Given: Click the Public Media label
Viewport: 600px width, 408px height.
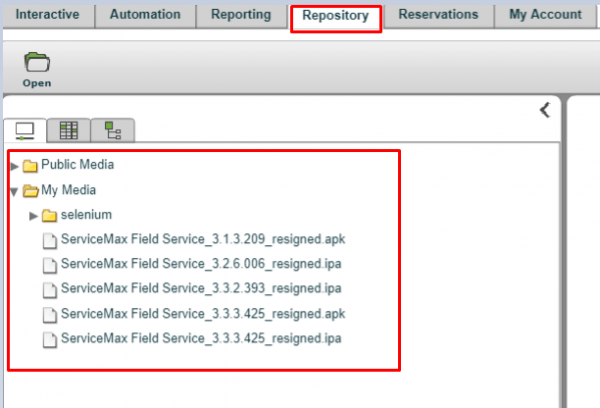Looking at the screenshot, I should (78, 165).
